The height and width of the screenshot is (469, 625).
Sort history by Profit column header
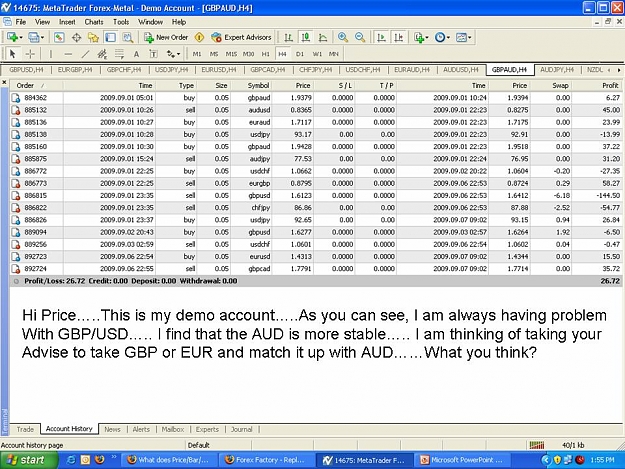(x=596, y=85)
